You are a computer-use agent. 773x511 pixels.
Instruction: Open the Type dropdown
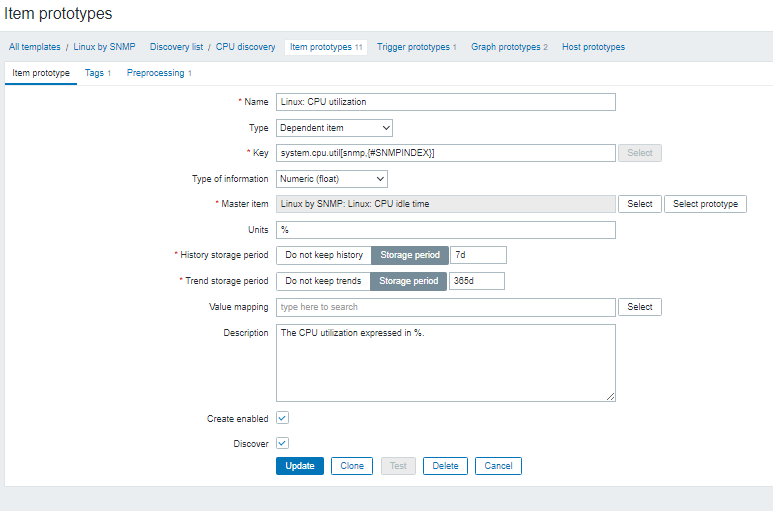pos(334,128)
